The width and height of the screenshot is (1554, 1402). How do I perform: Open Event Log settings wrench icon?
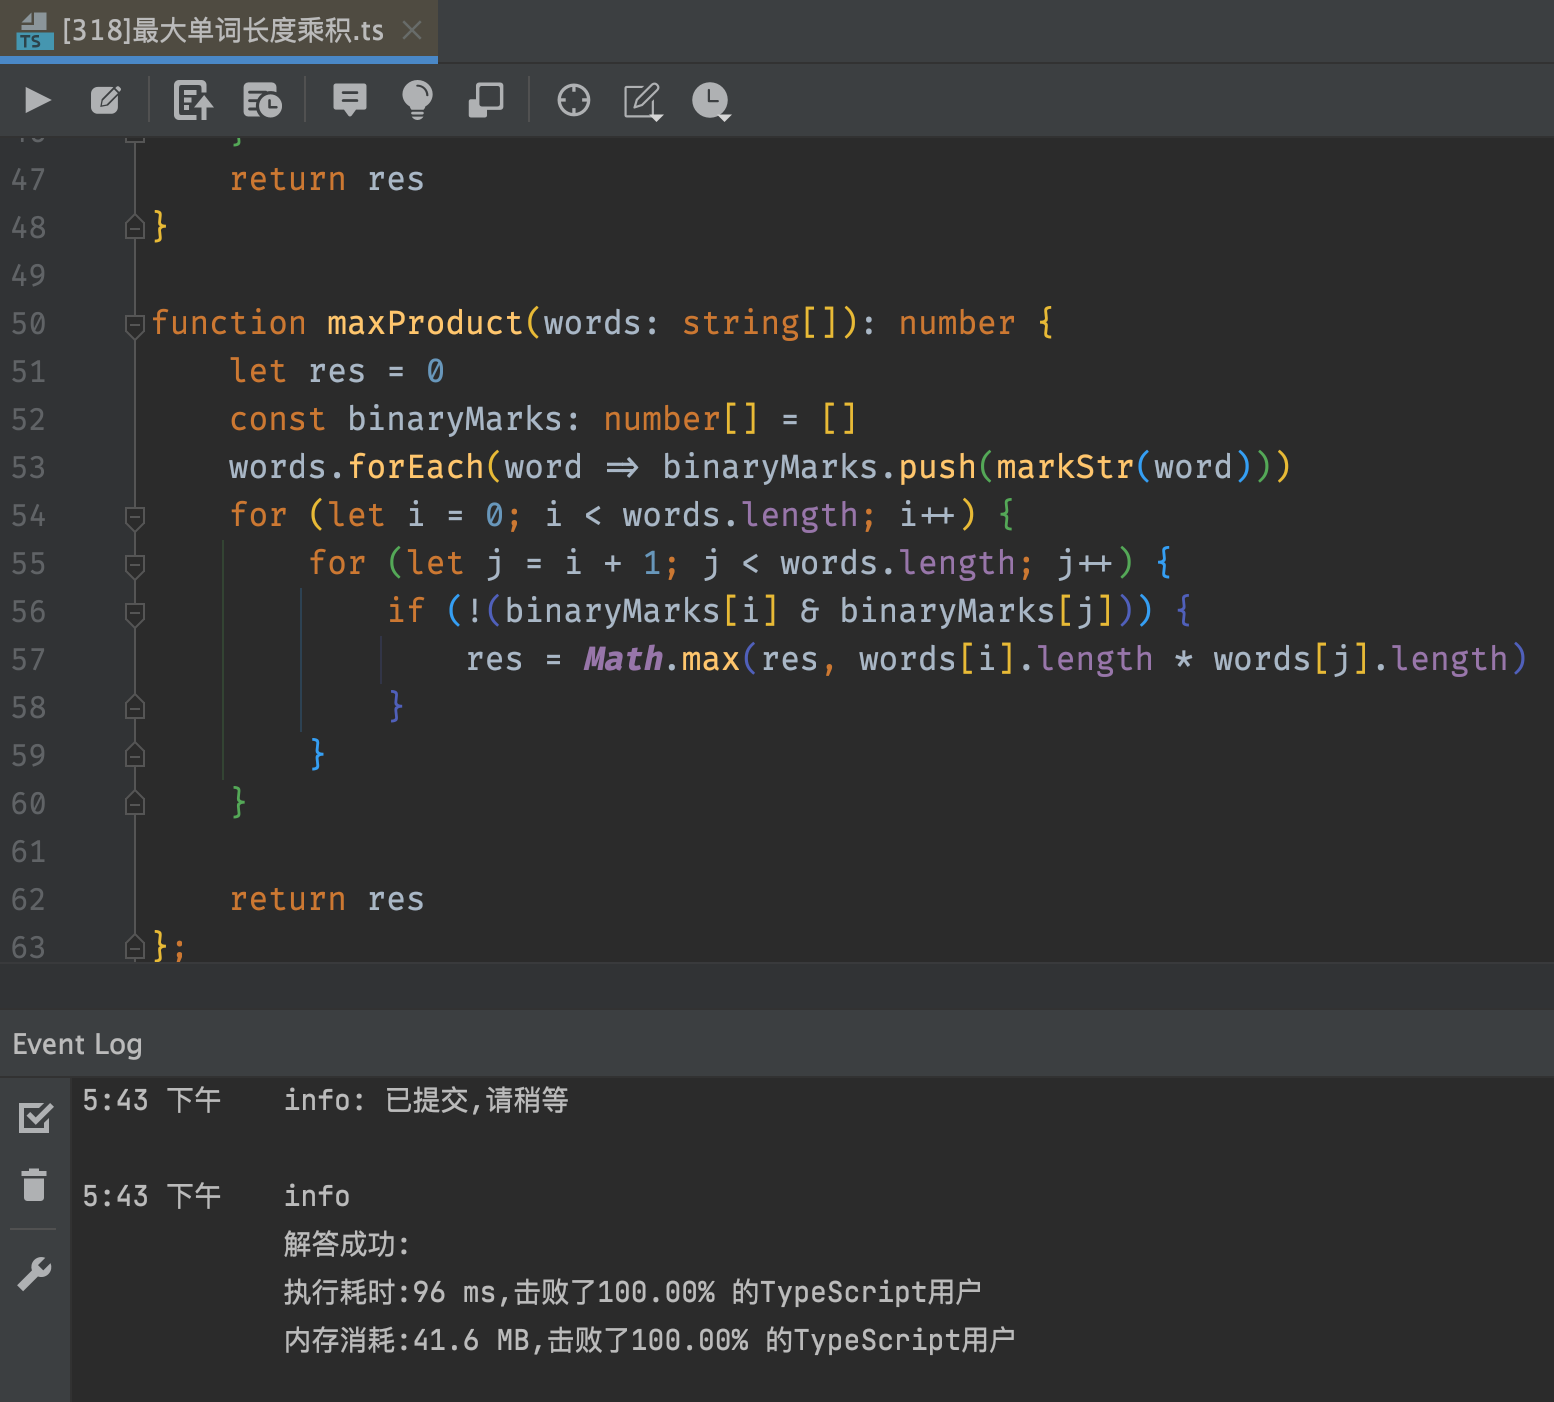coord(35,1273)
